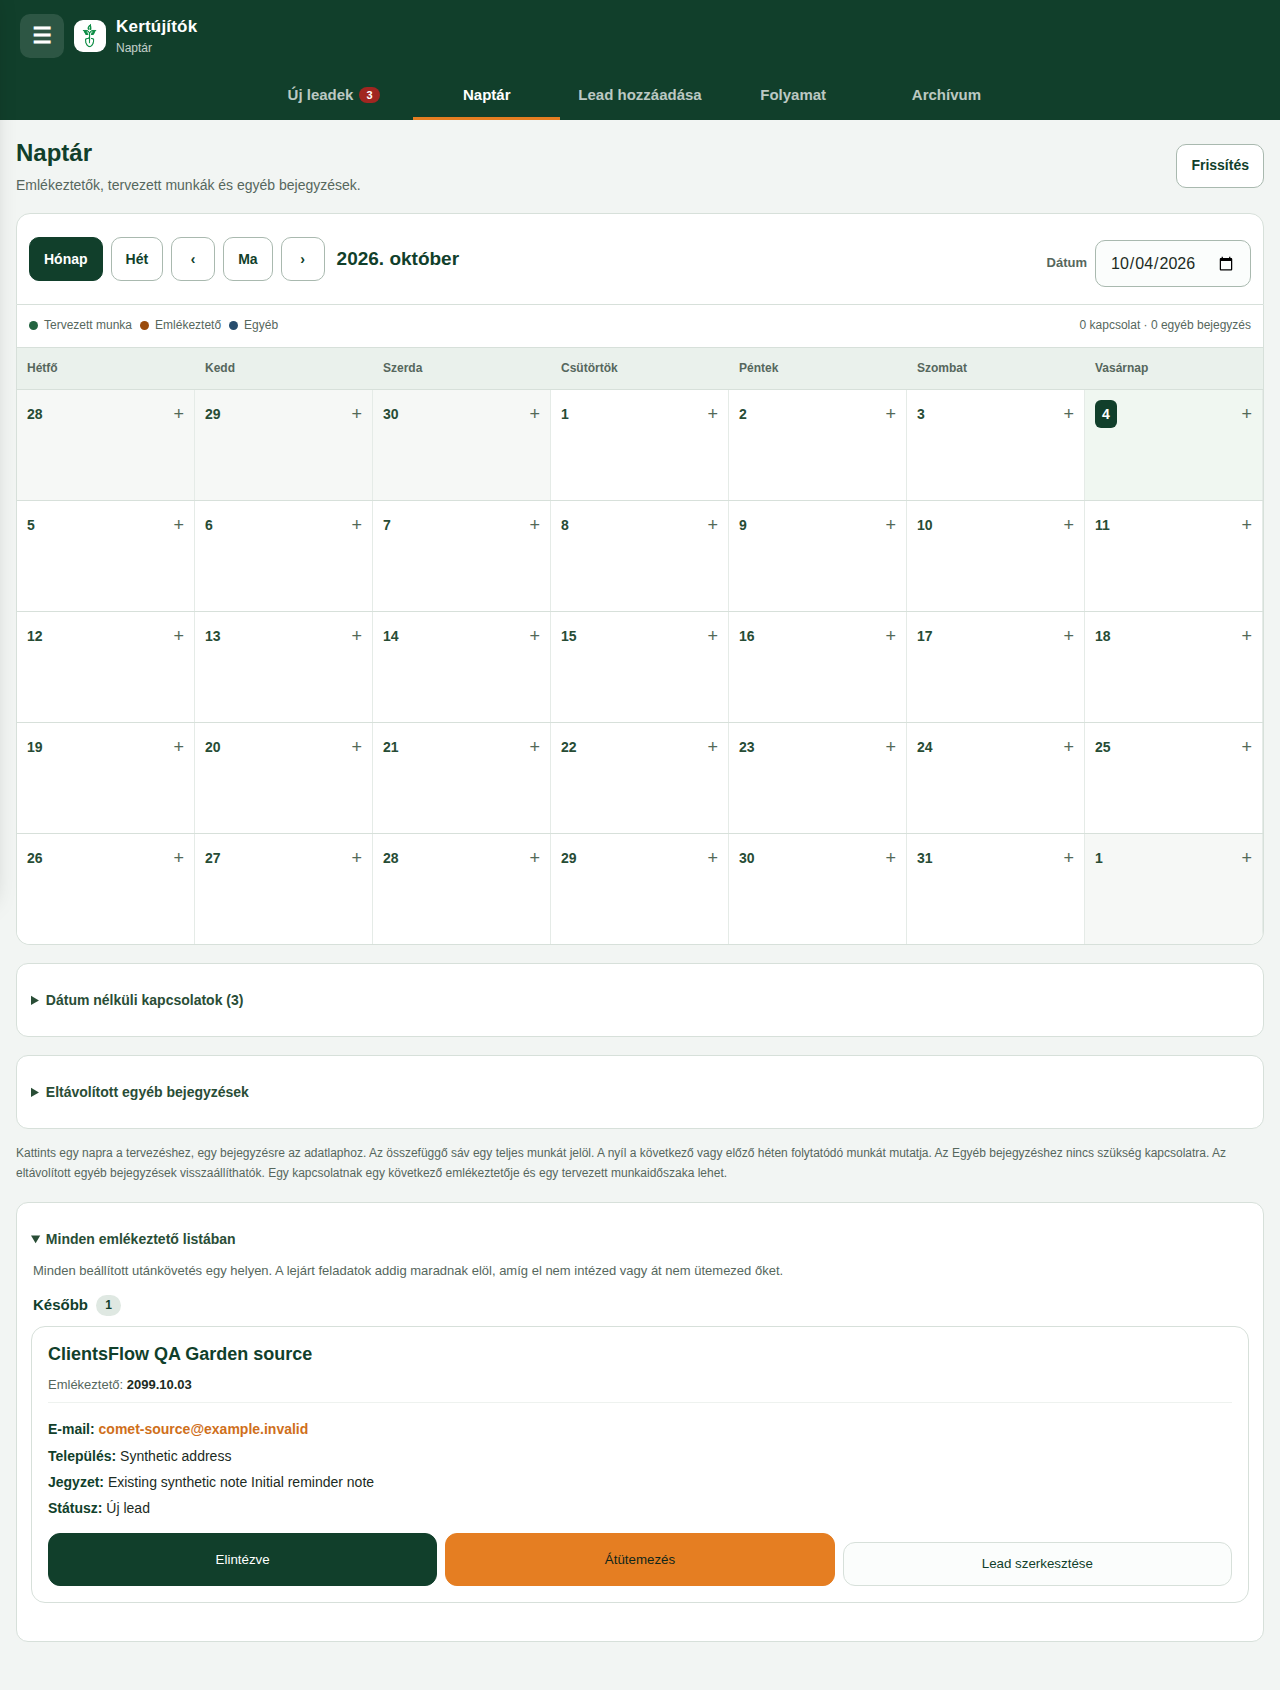This screenshot has height=1690, width=1280.
Task: Open Lead hozzáadása tab
Action: pyautogui.click(x=640, y=95)
